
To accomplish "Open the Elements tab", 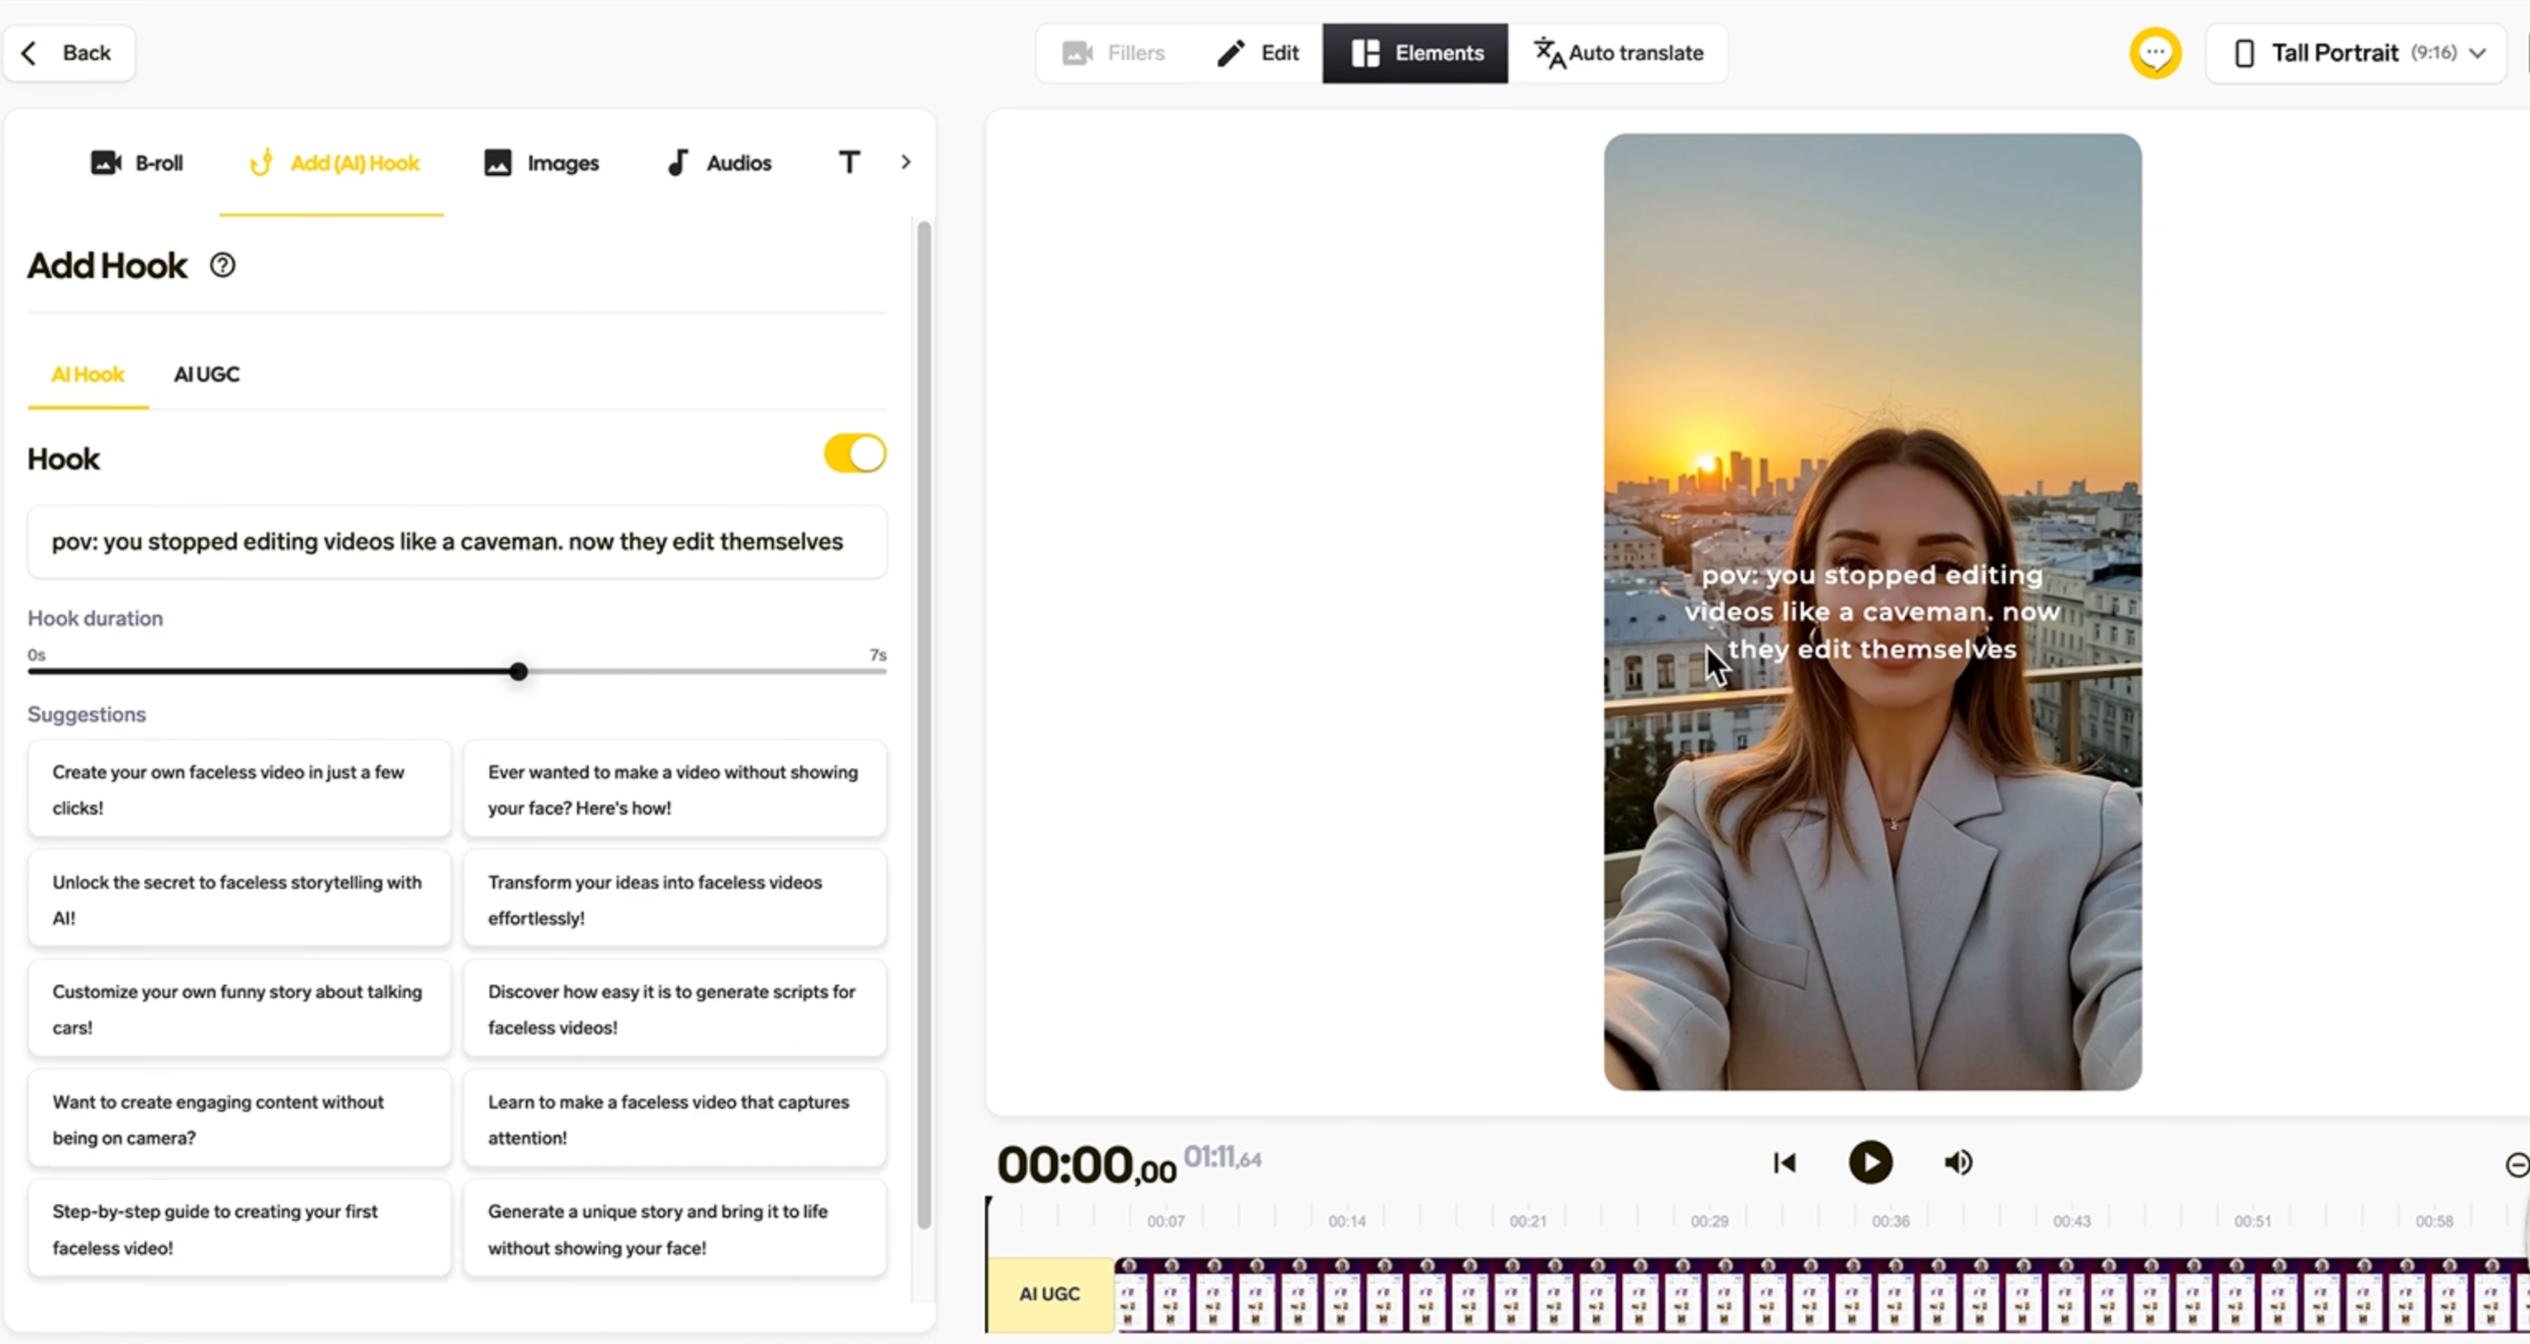I will point(1415,53).
